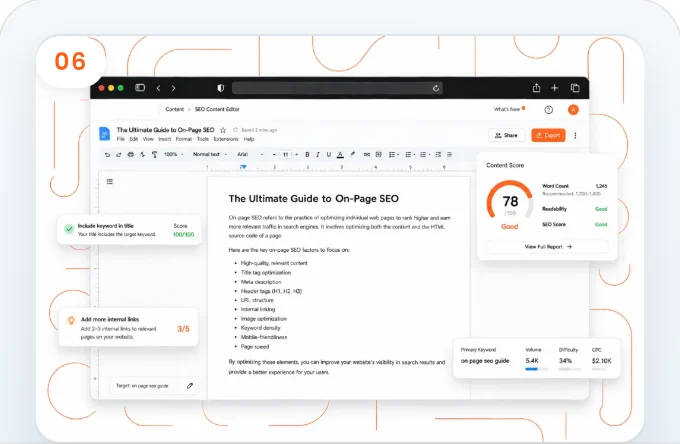This screenshot has height=444, width=680.
Task: Click the blue document icon
Action: (x=105, y=134)
